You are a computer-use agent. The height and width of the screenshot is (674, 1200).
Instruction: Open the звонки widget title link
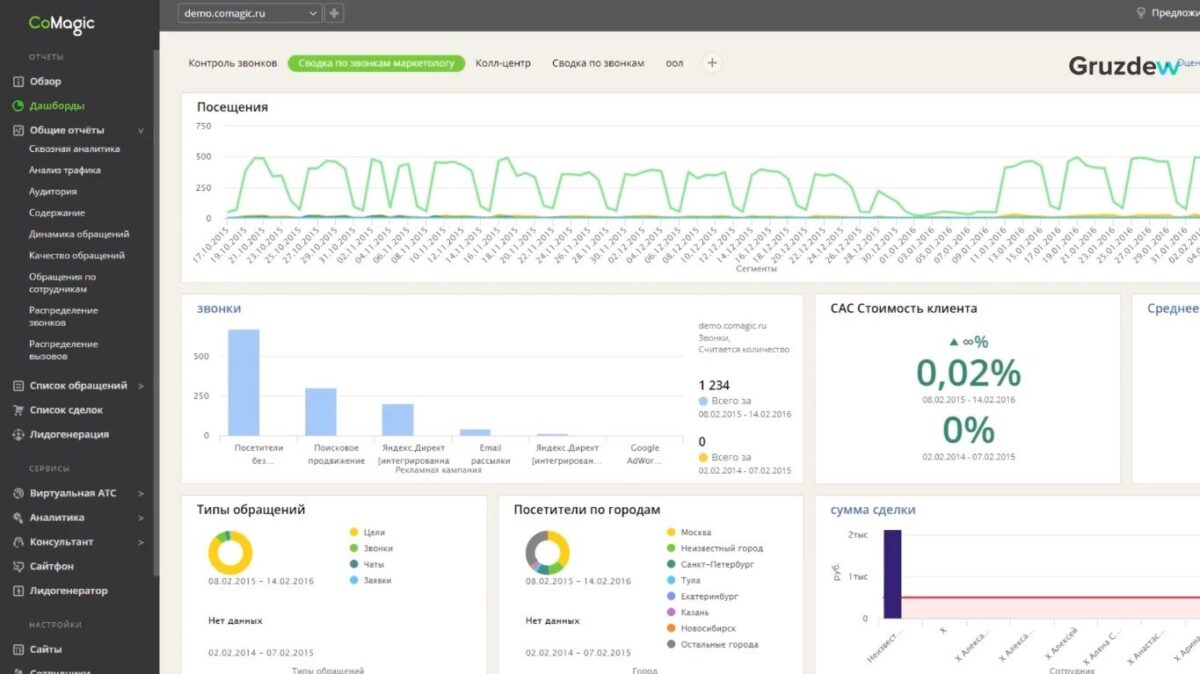[x=218, y=309]
